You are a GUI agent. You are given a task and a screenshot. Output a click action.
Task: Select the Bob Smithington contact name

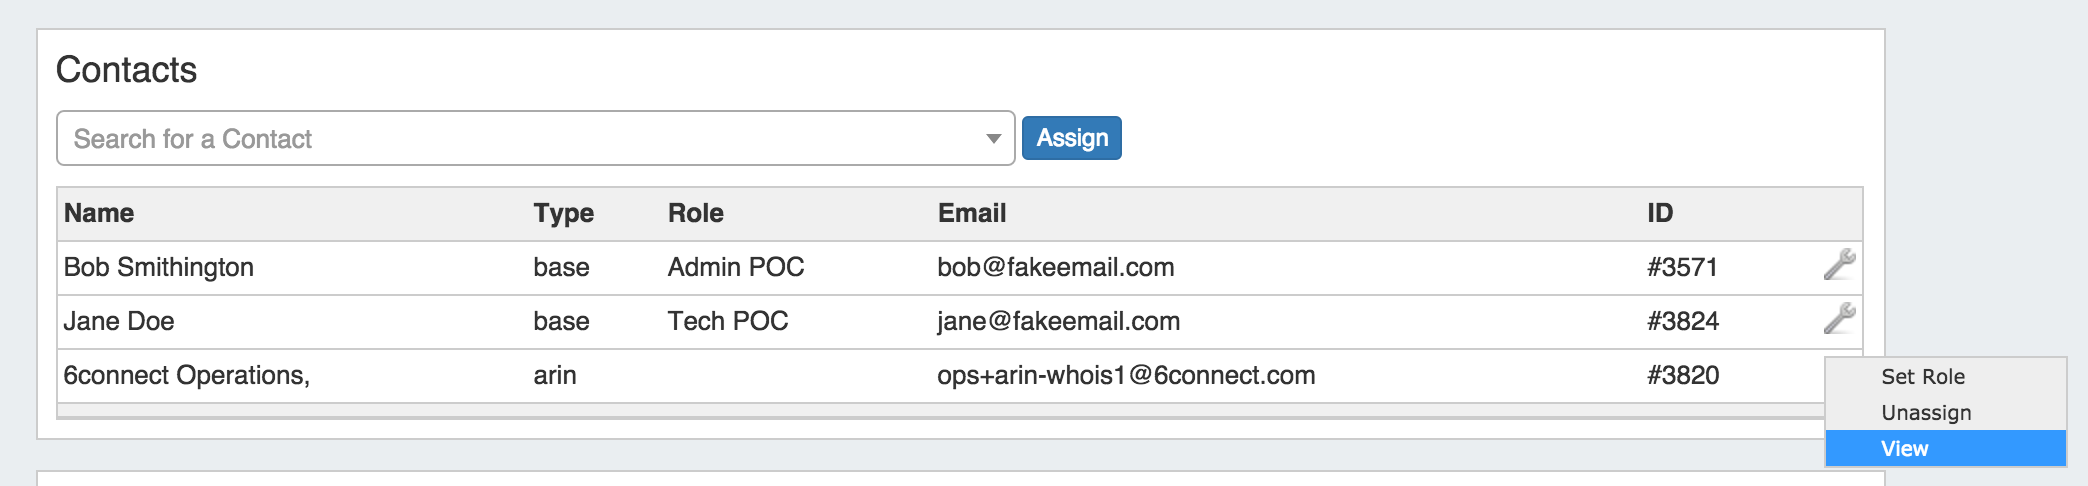pos(158,267)
